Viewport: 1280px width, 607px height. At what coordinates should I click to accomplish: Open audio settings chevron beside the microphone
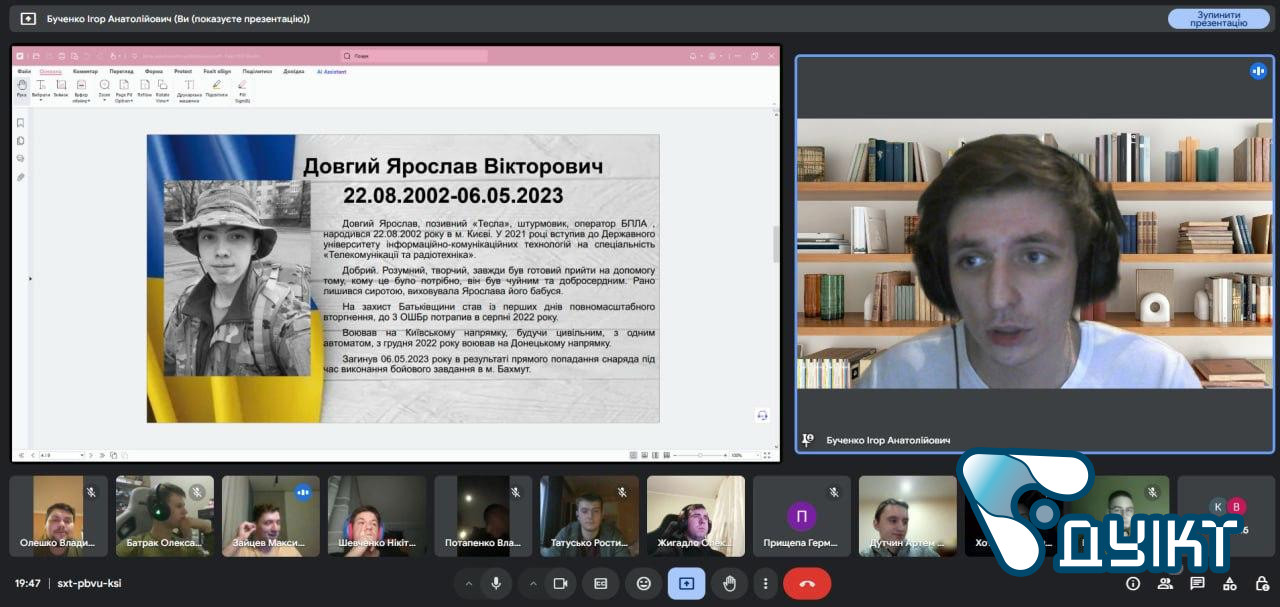468,583
